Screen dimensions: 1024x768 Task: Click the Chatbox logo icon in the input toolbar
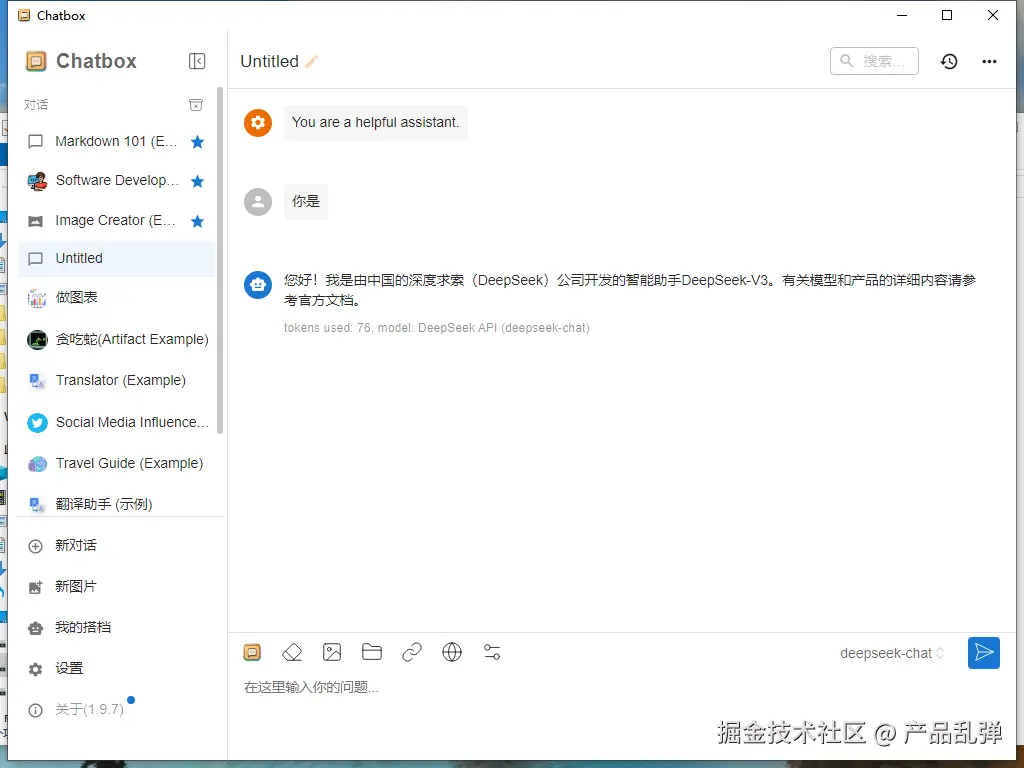[x=252, y=652]
